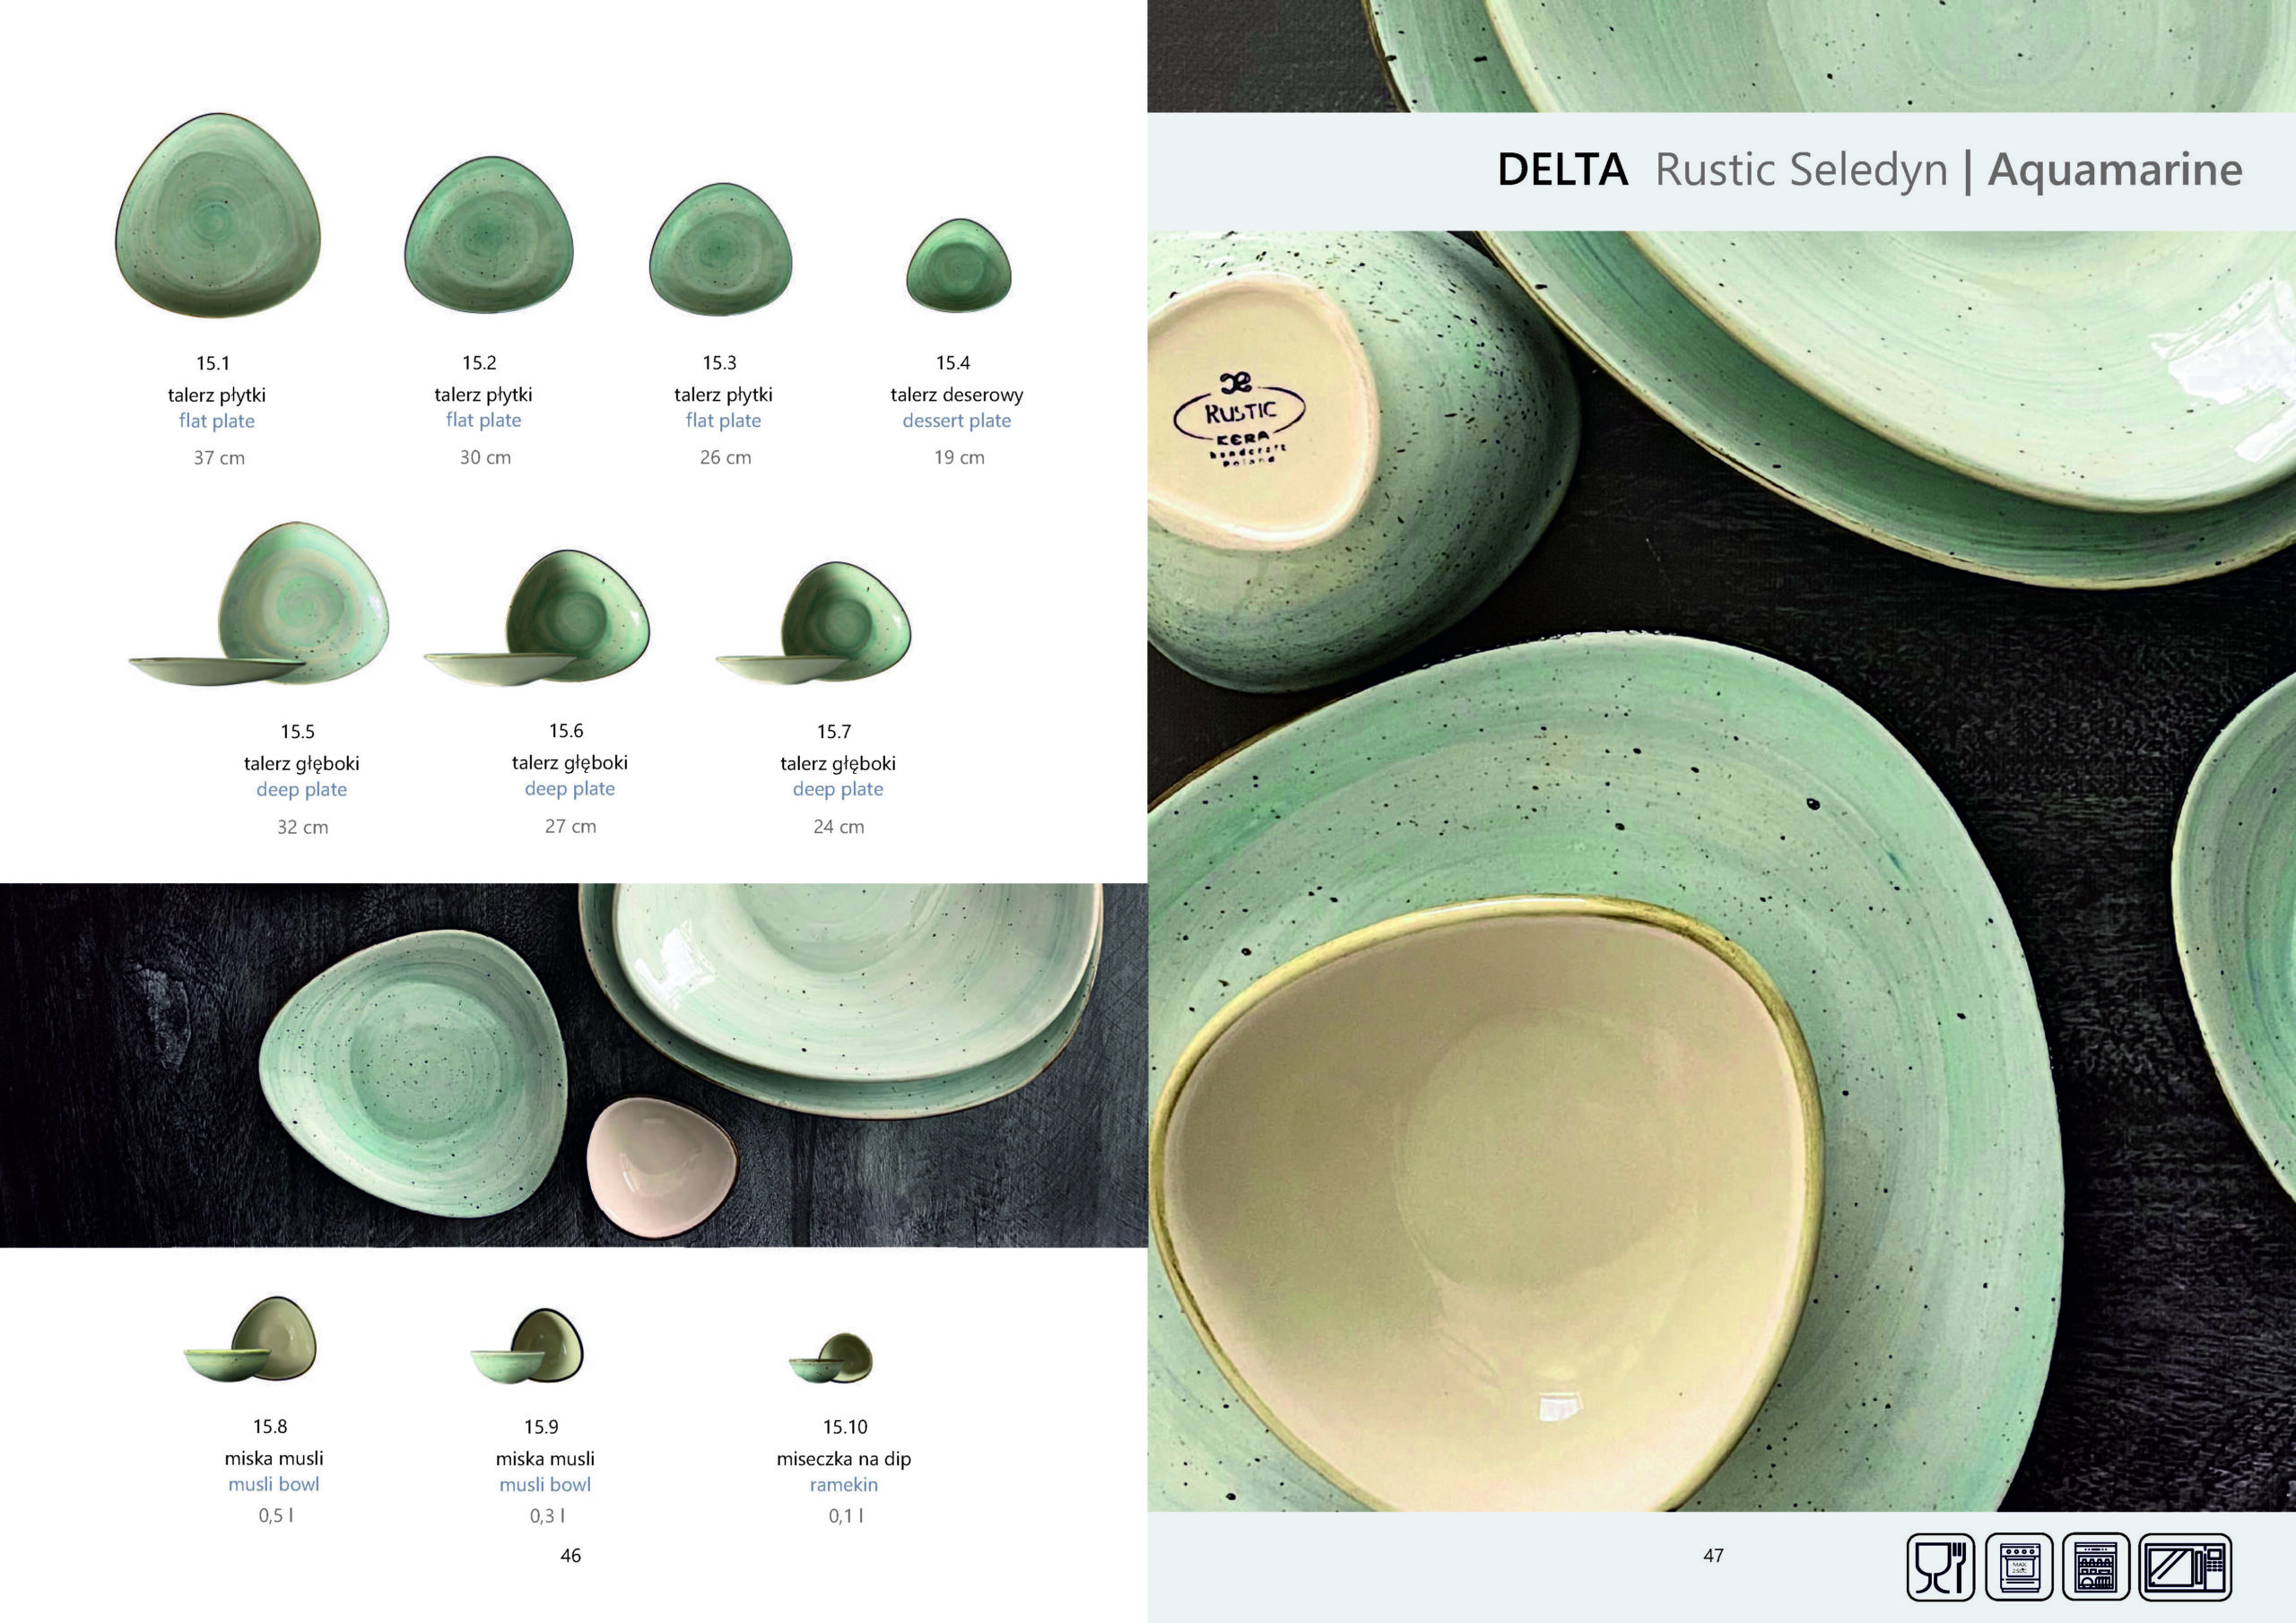Click 'deep plate' label under 15.6
Viewport: 2296px width, 1623px height.
(570, 789)
